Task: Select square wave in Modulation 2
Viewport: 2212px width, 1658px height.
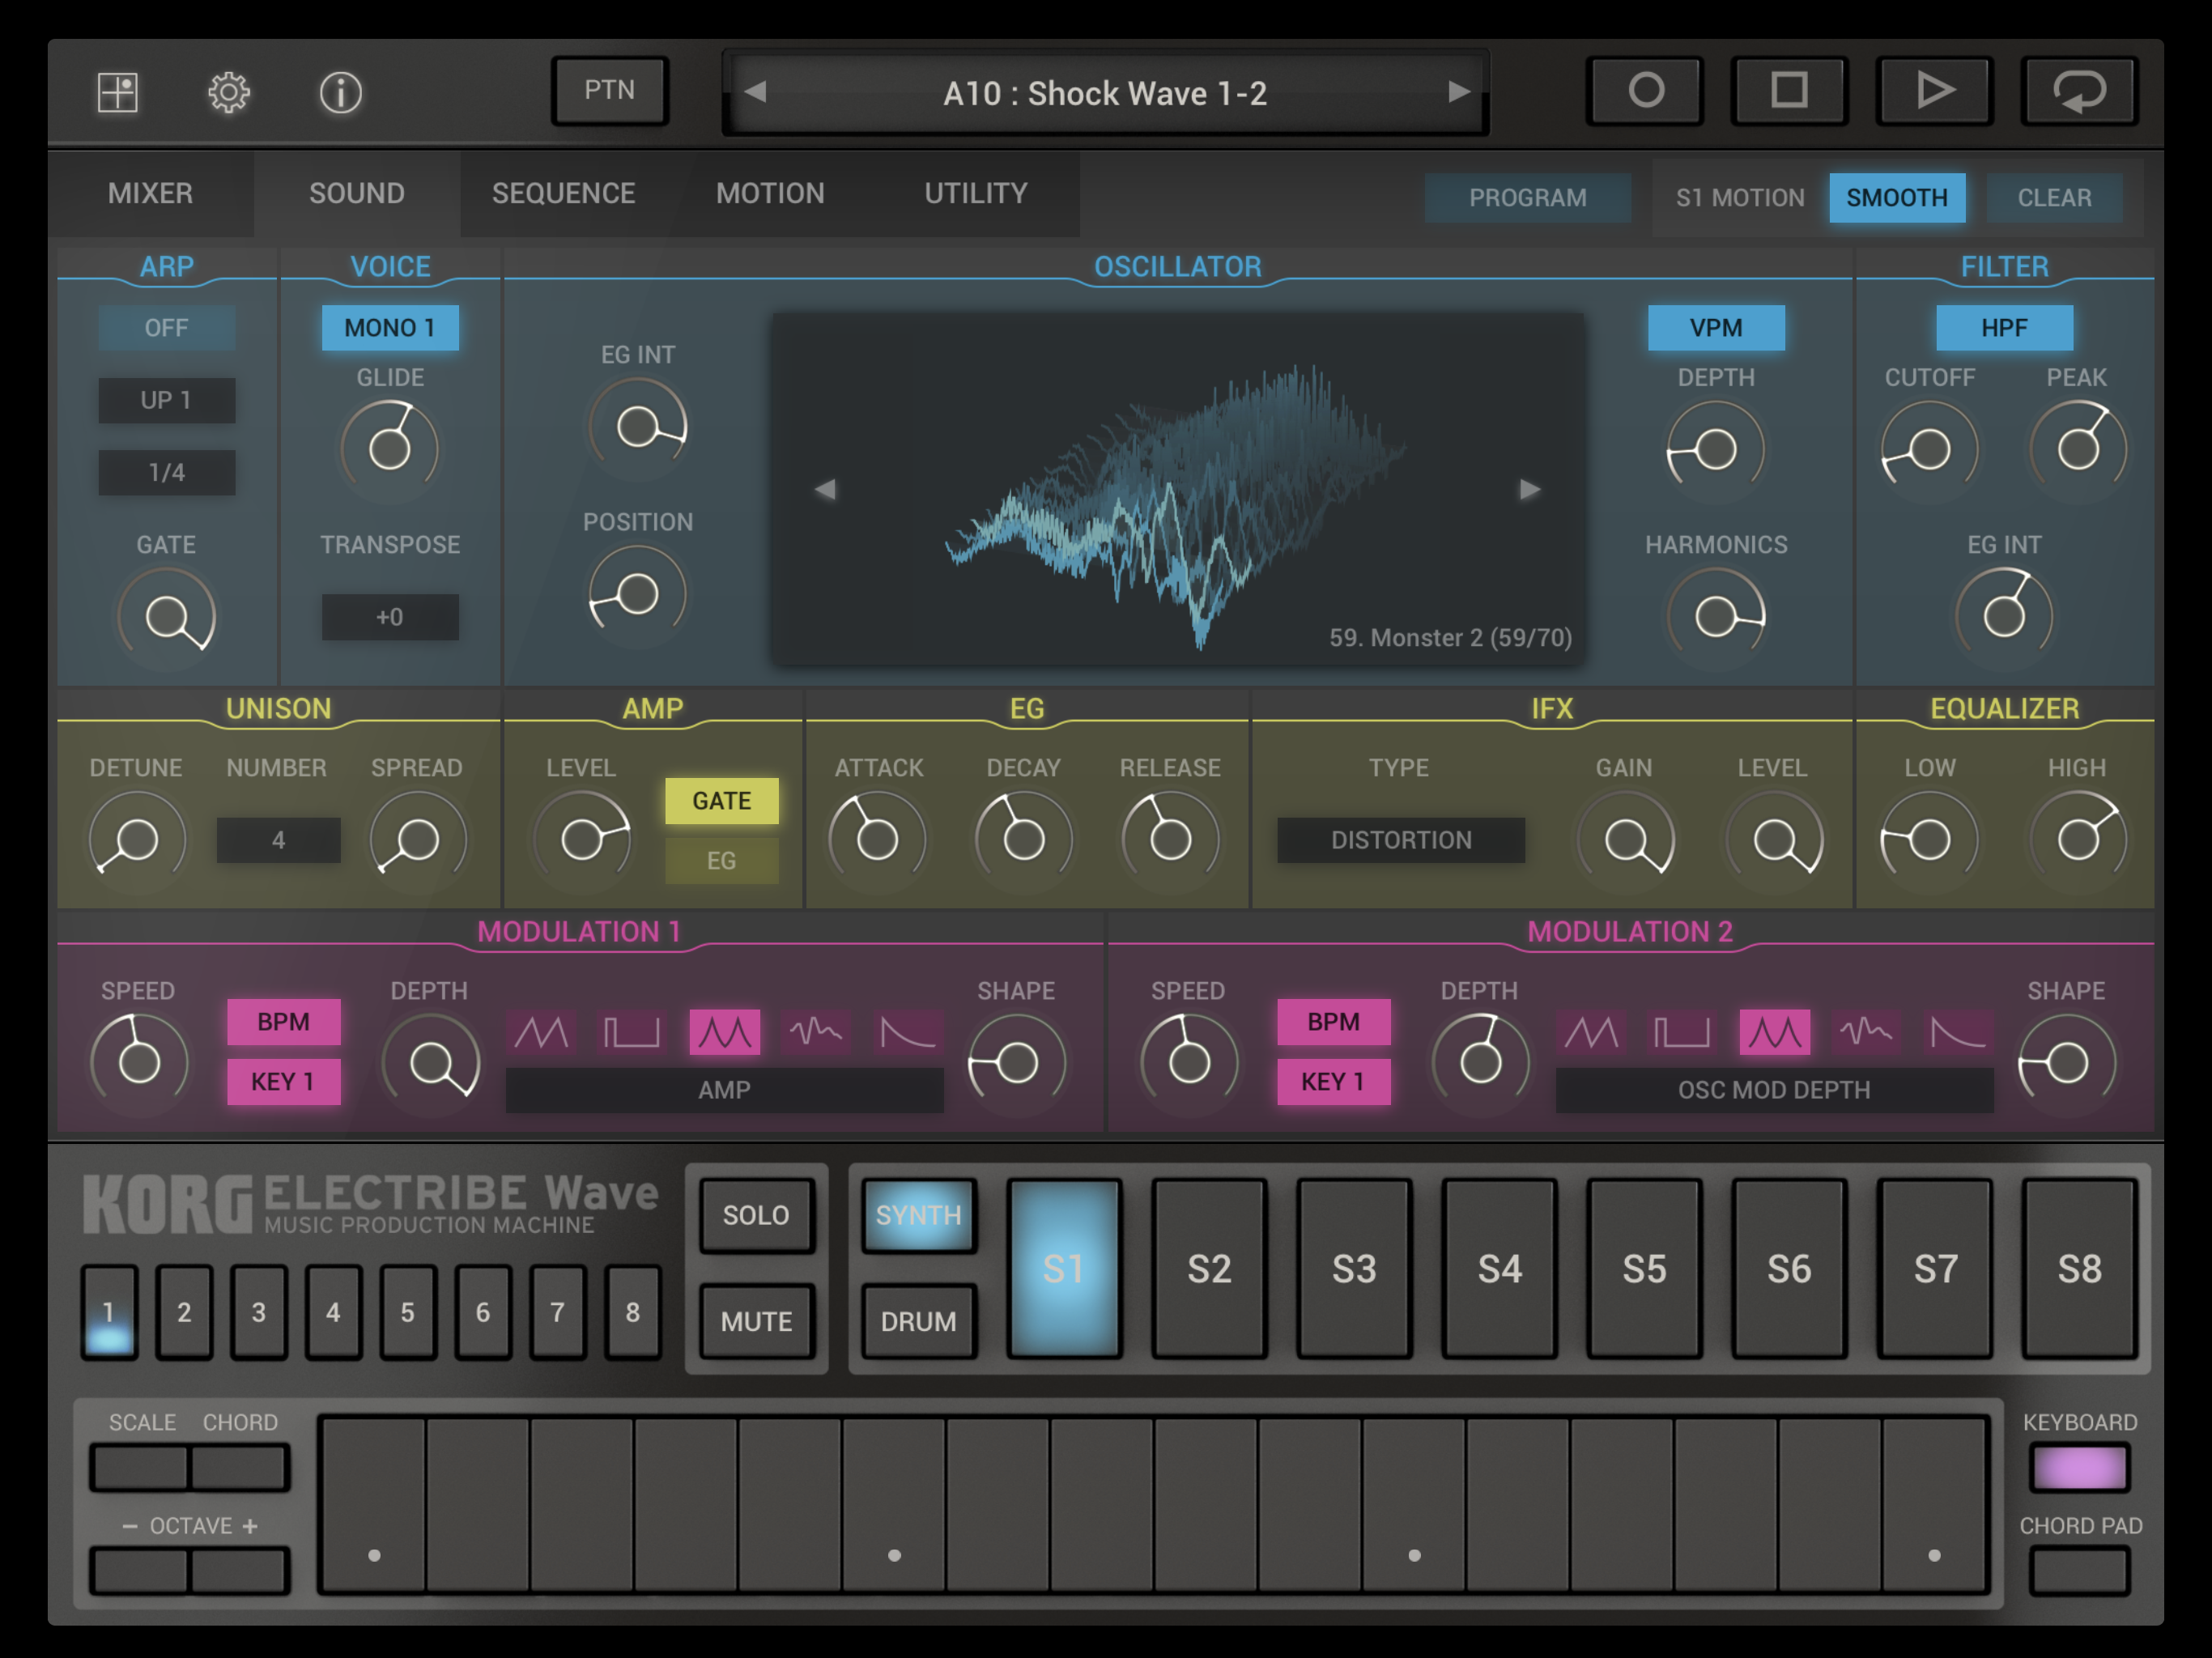Action: tap(1681, 1031)
